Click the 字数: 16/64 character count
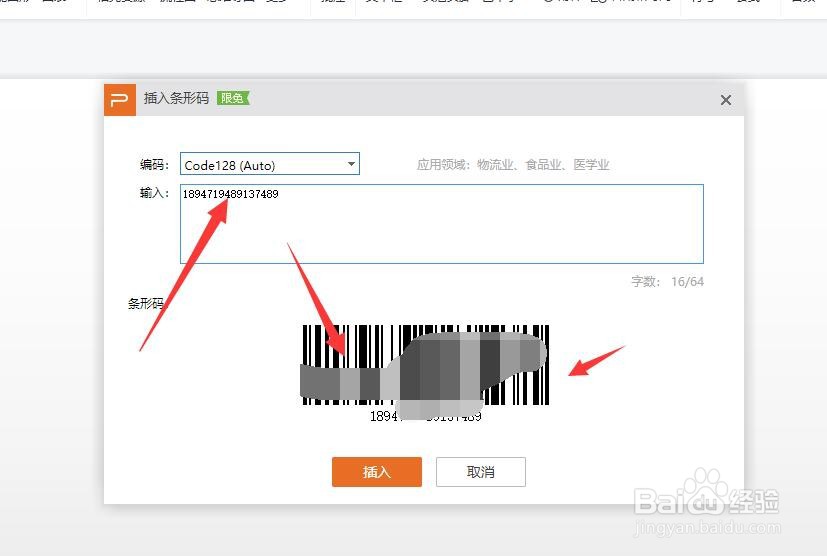Screen dimensions: 827x556 click(x=667, y=282)
